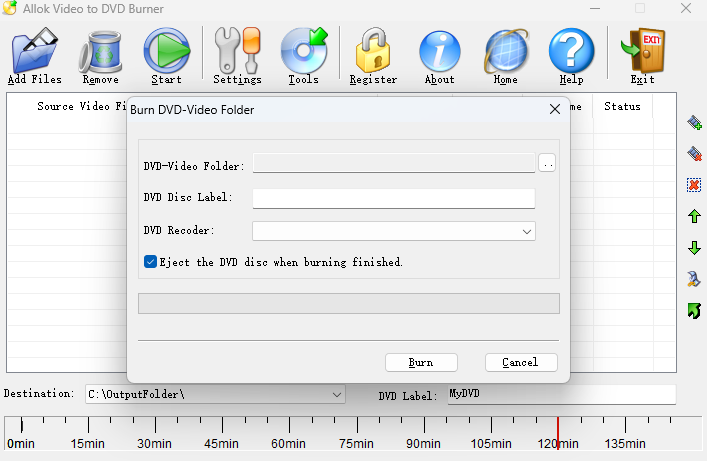The height and width of the screenshot is (461, 707).
Task: Click the green move up arrow
Action: (x=694, y=217)
